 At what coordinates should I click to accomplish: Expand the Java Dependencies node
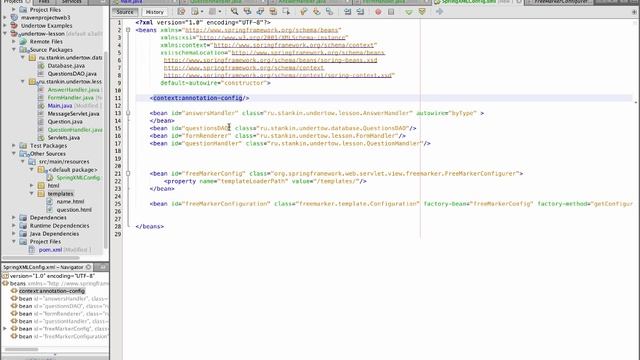(14, 233)
